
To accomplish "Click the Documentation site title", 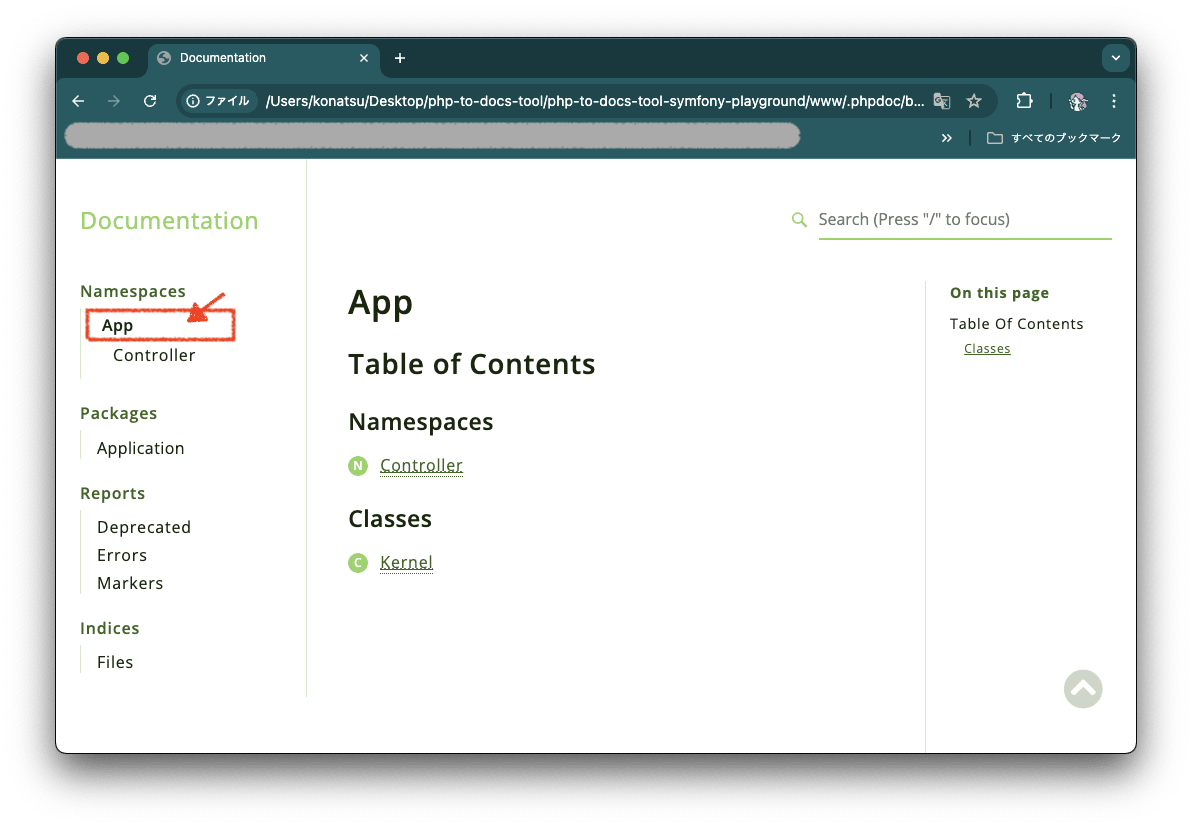I will tap(170, 220).
